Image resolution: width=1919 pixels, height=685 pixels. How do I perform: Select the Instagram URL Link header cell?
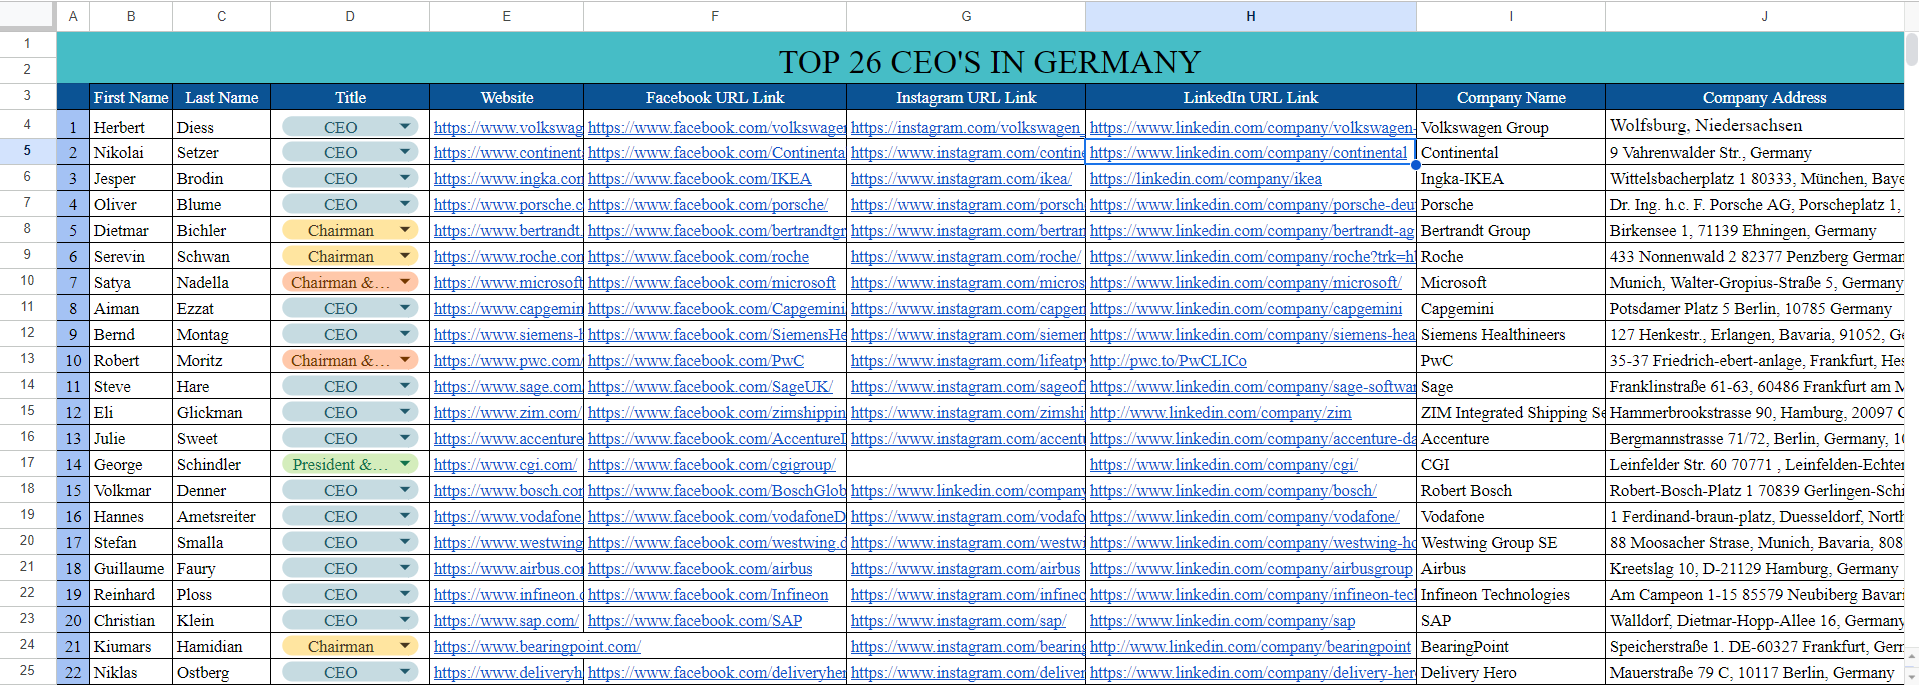pos(966,97)
